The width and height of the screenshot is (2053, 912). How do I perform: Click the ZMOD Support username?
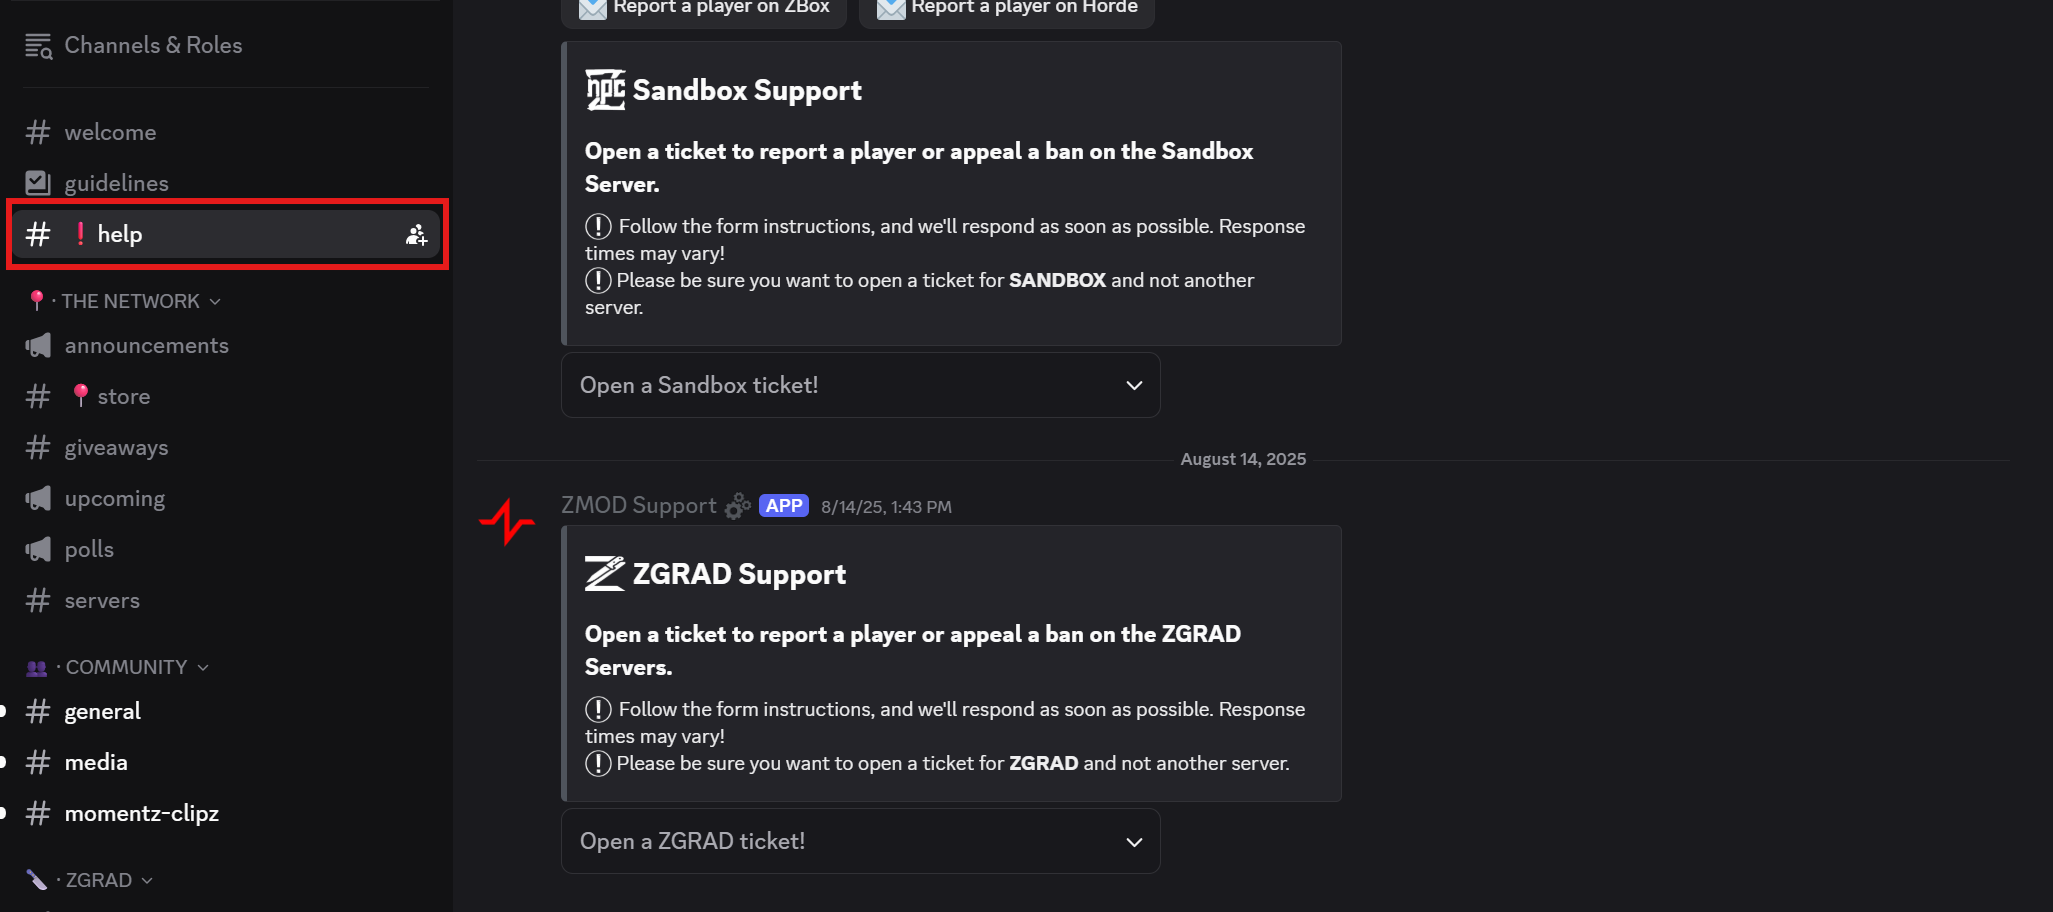point(638,506)
